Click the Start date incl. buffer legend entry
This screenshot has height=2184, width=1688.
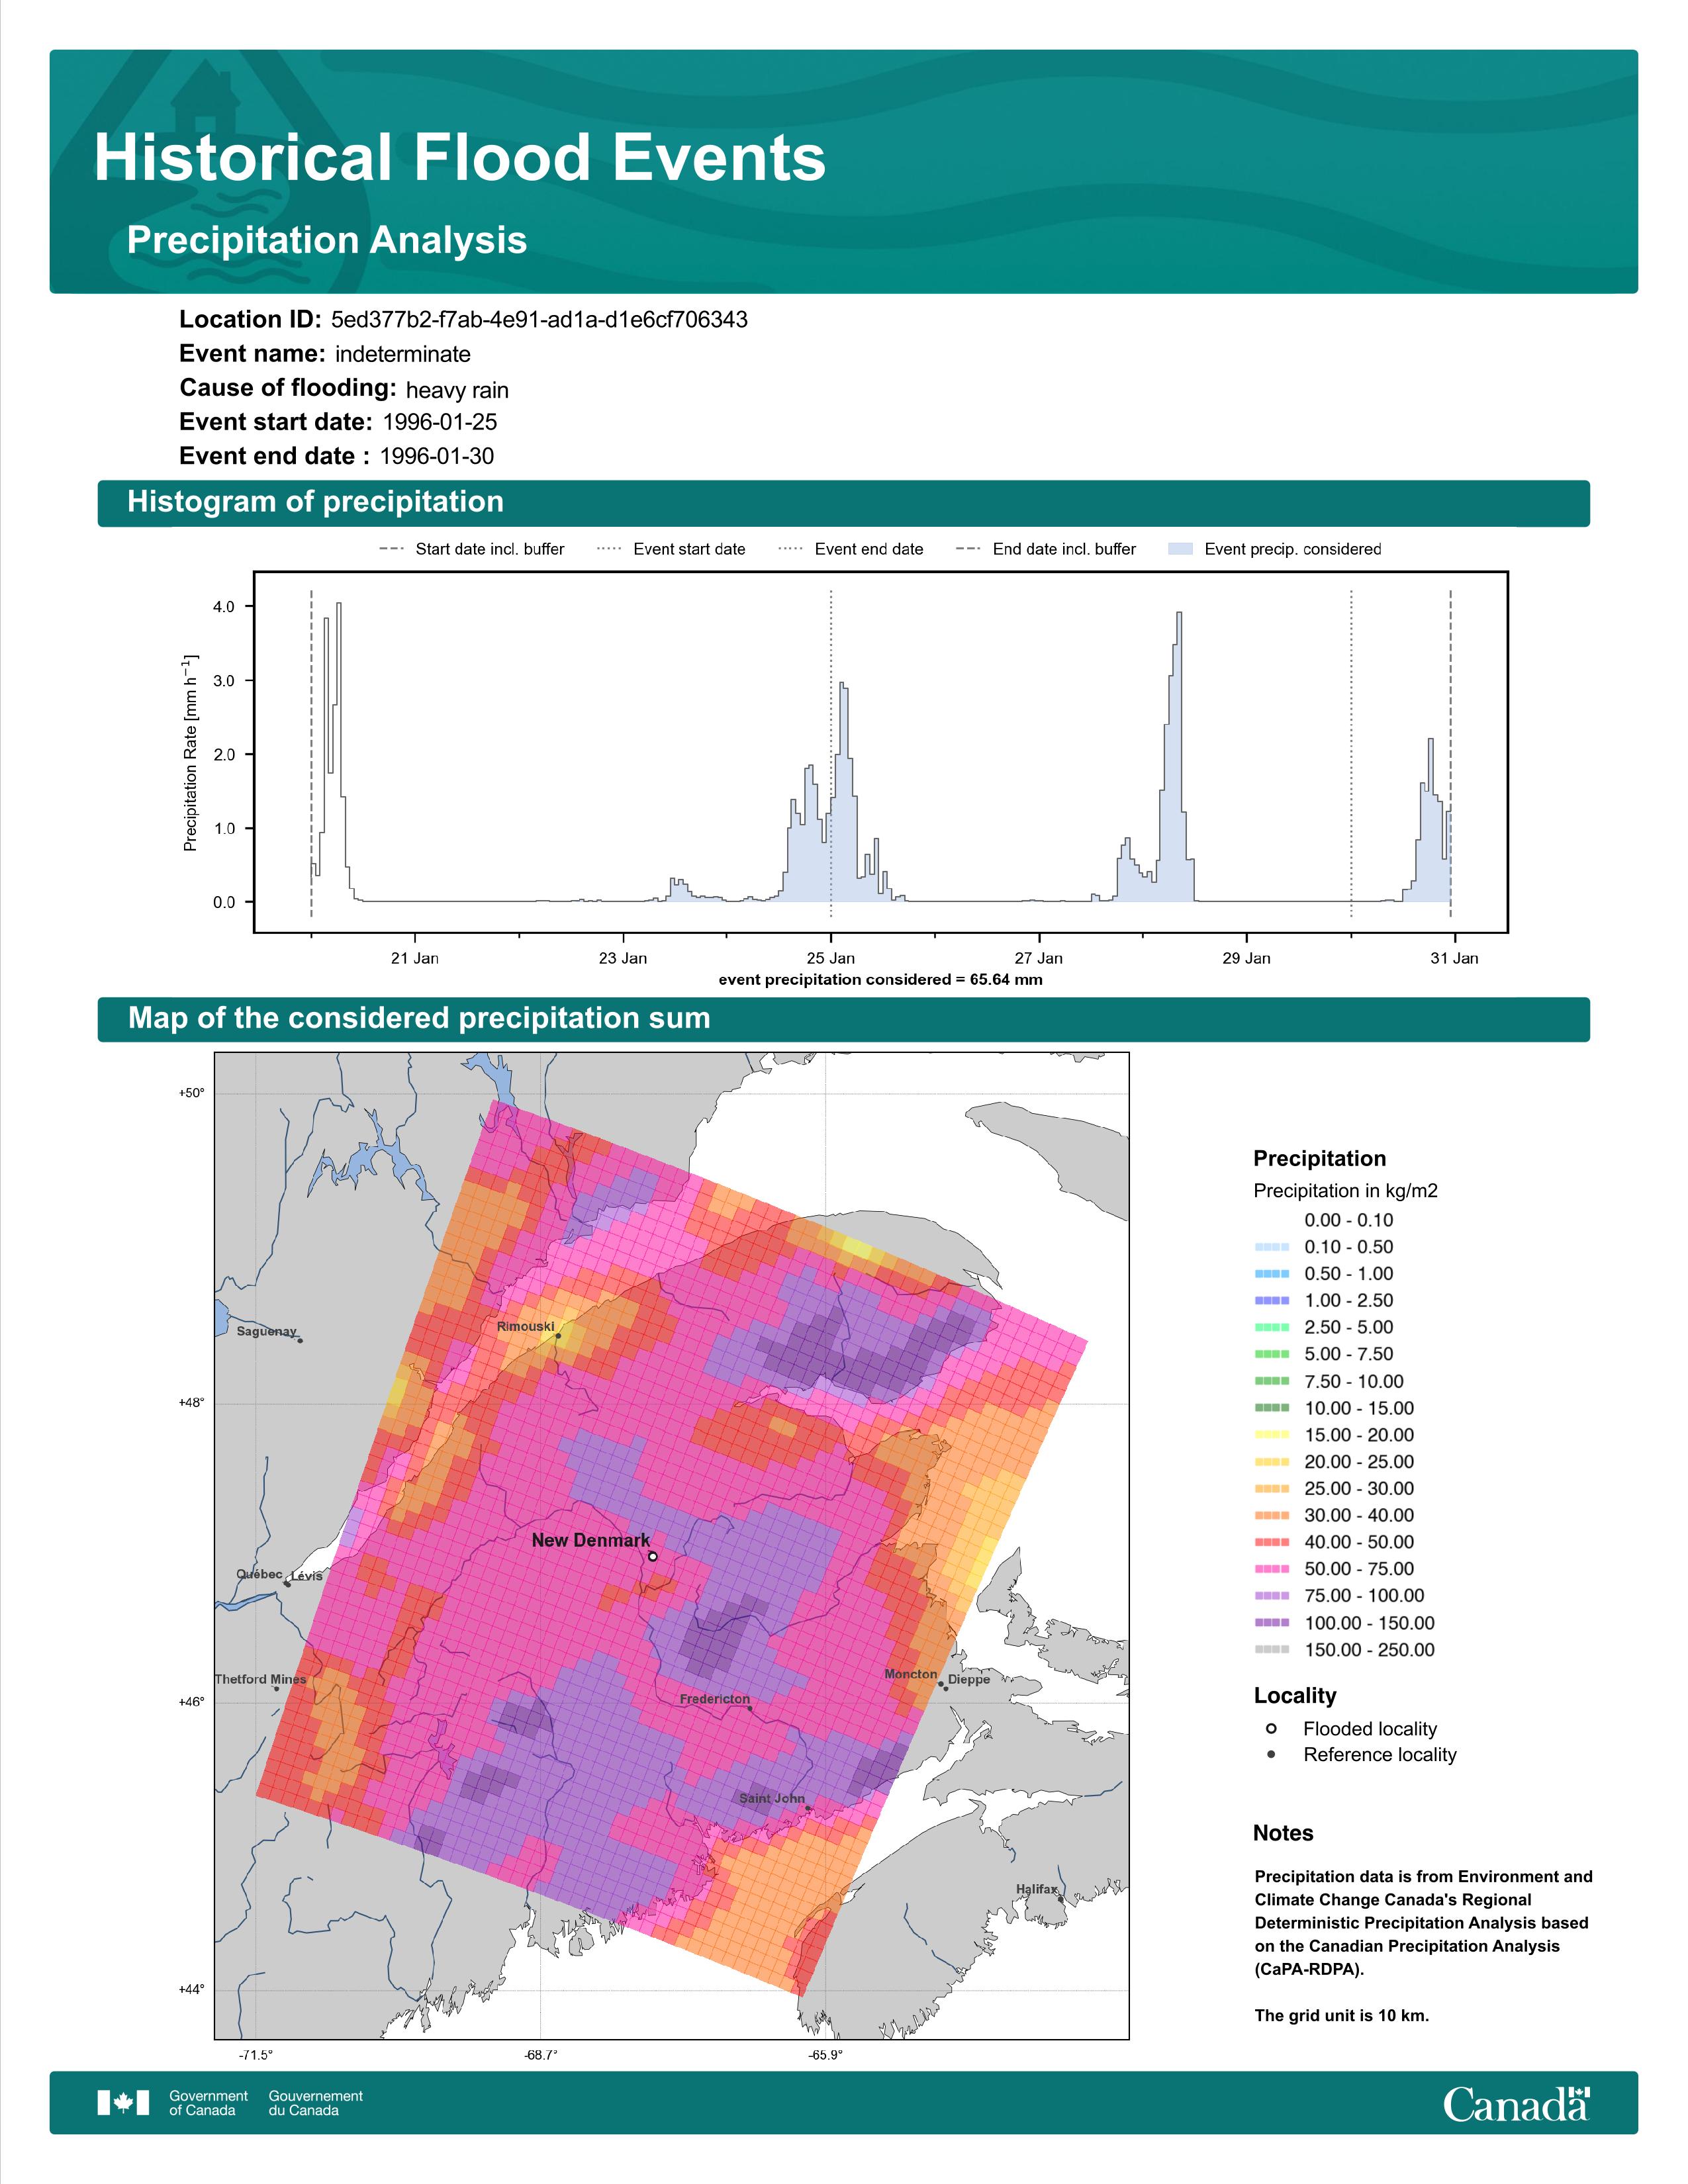pos(472,549)
